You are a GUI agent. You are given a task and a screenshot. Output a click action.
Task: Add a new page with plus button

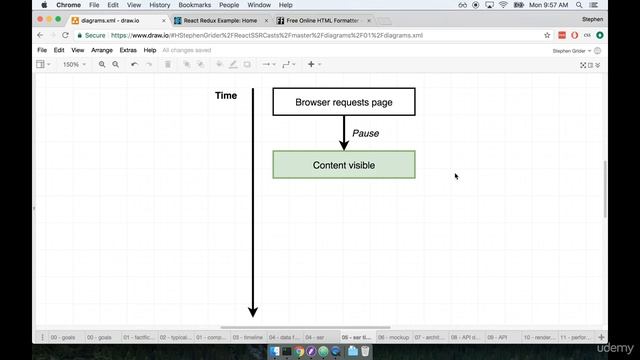click(601, 337)
